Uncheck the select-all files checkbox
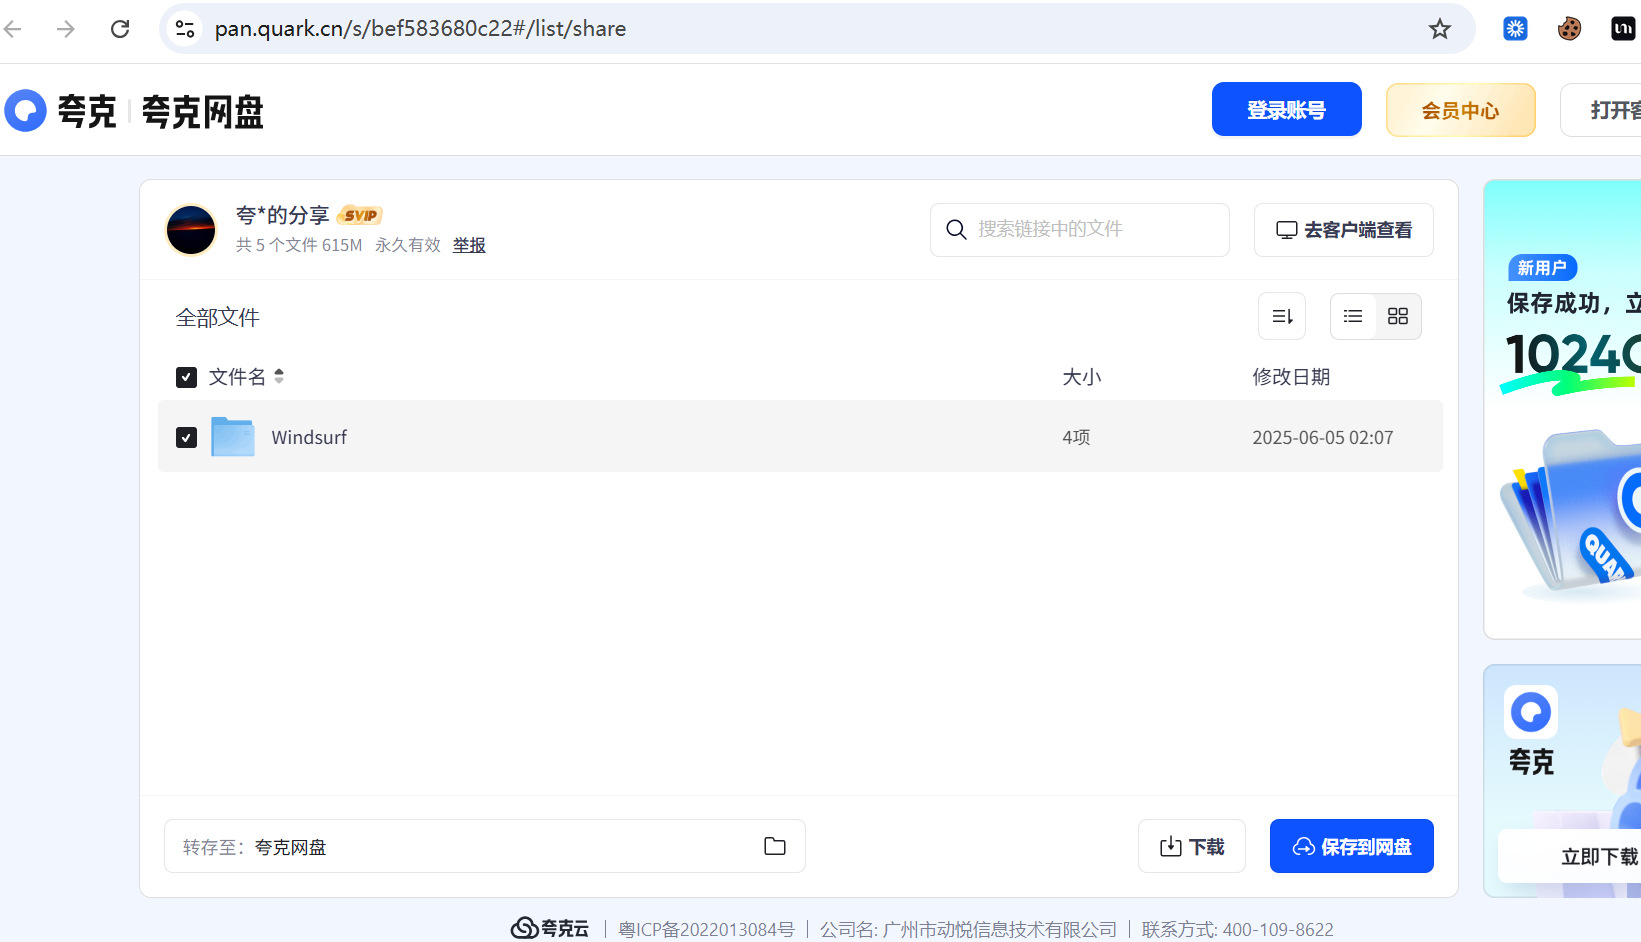 tap(186, 377)
